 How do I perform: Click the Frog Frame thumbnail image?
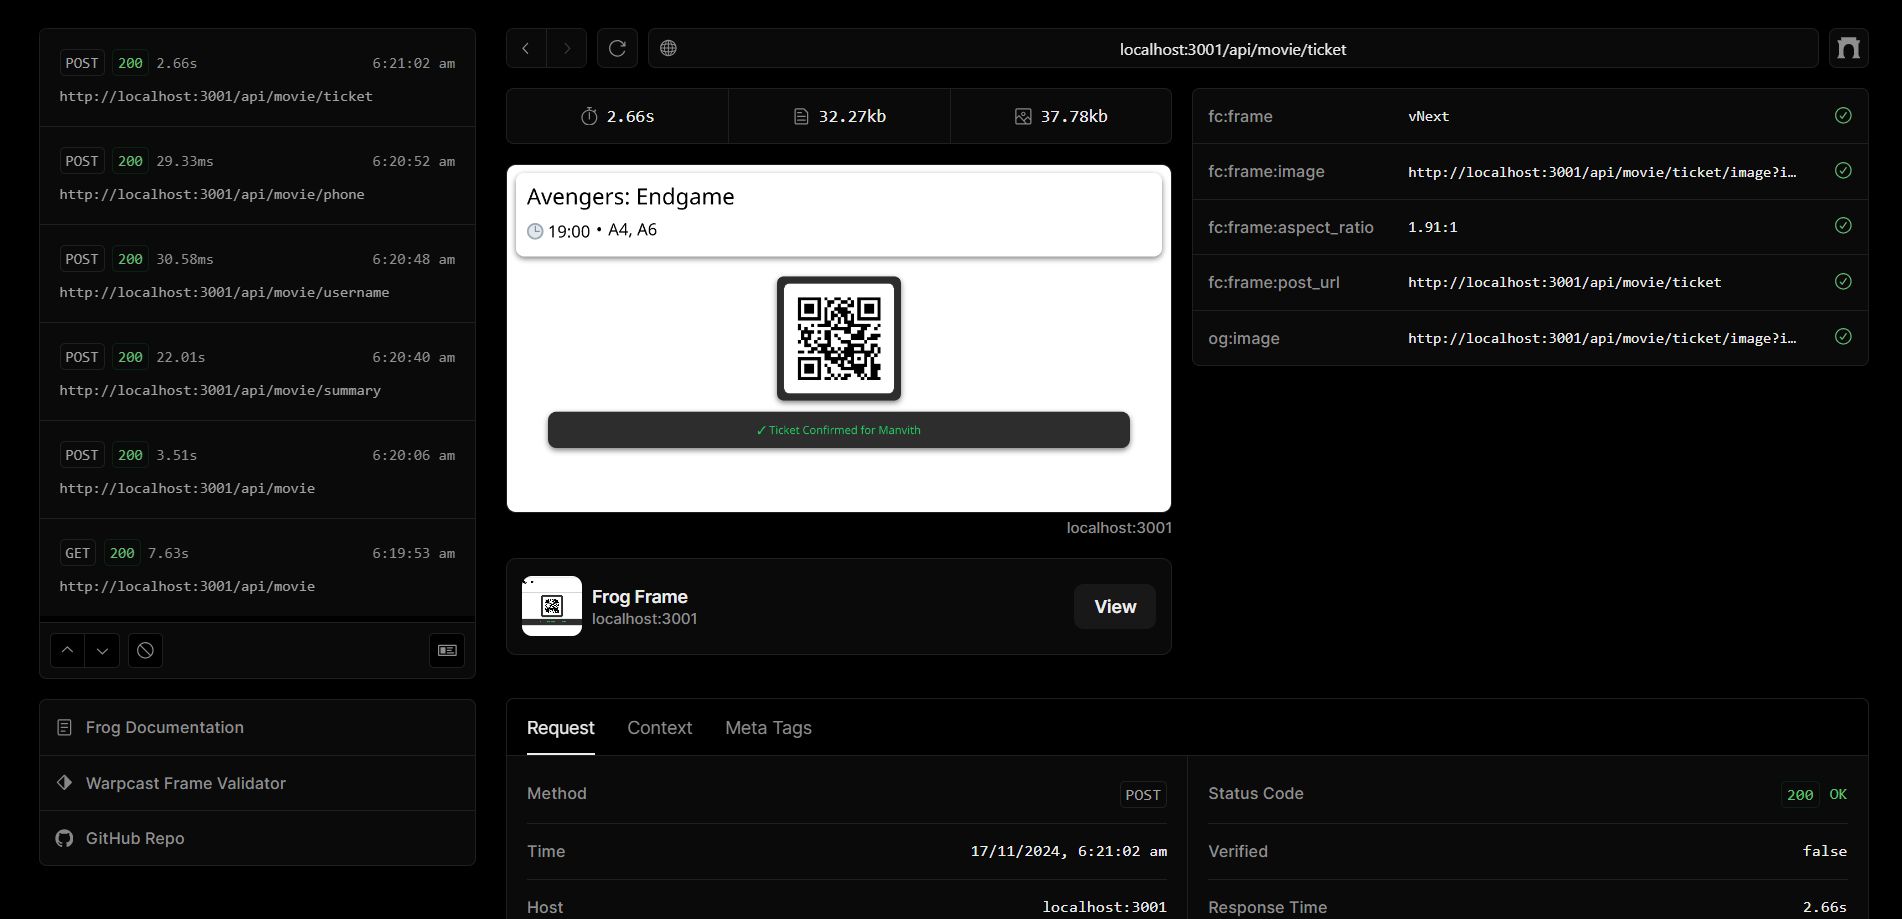coord(552,606)
